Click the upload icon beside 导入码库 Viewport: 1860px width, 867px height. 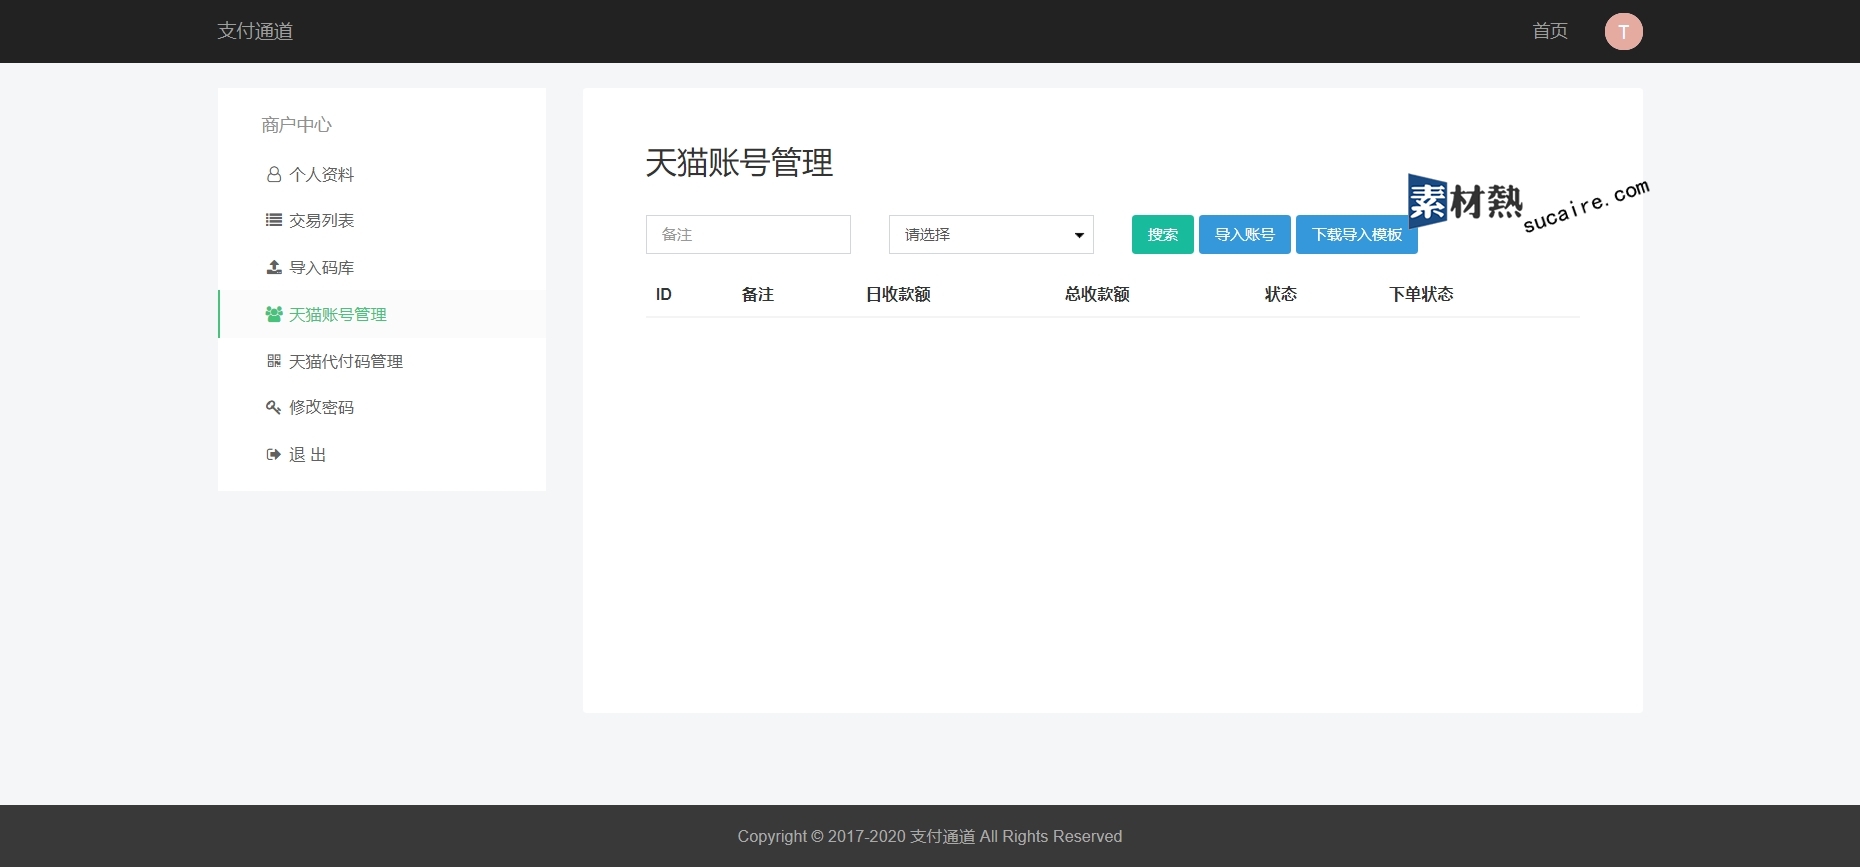[273, 267]
